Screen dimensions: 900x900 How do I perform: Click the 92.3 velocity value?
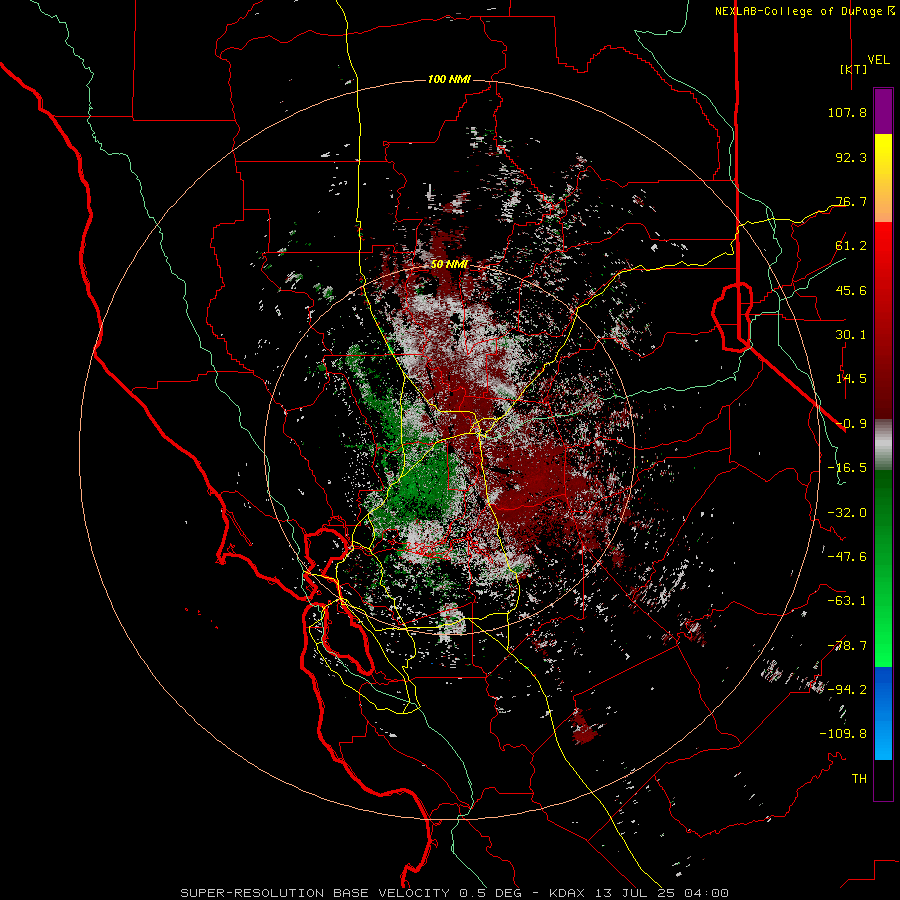pyautogui.click(x=851, y=157)
